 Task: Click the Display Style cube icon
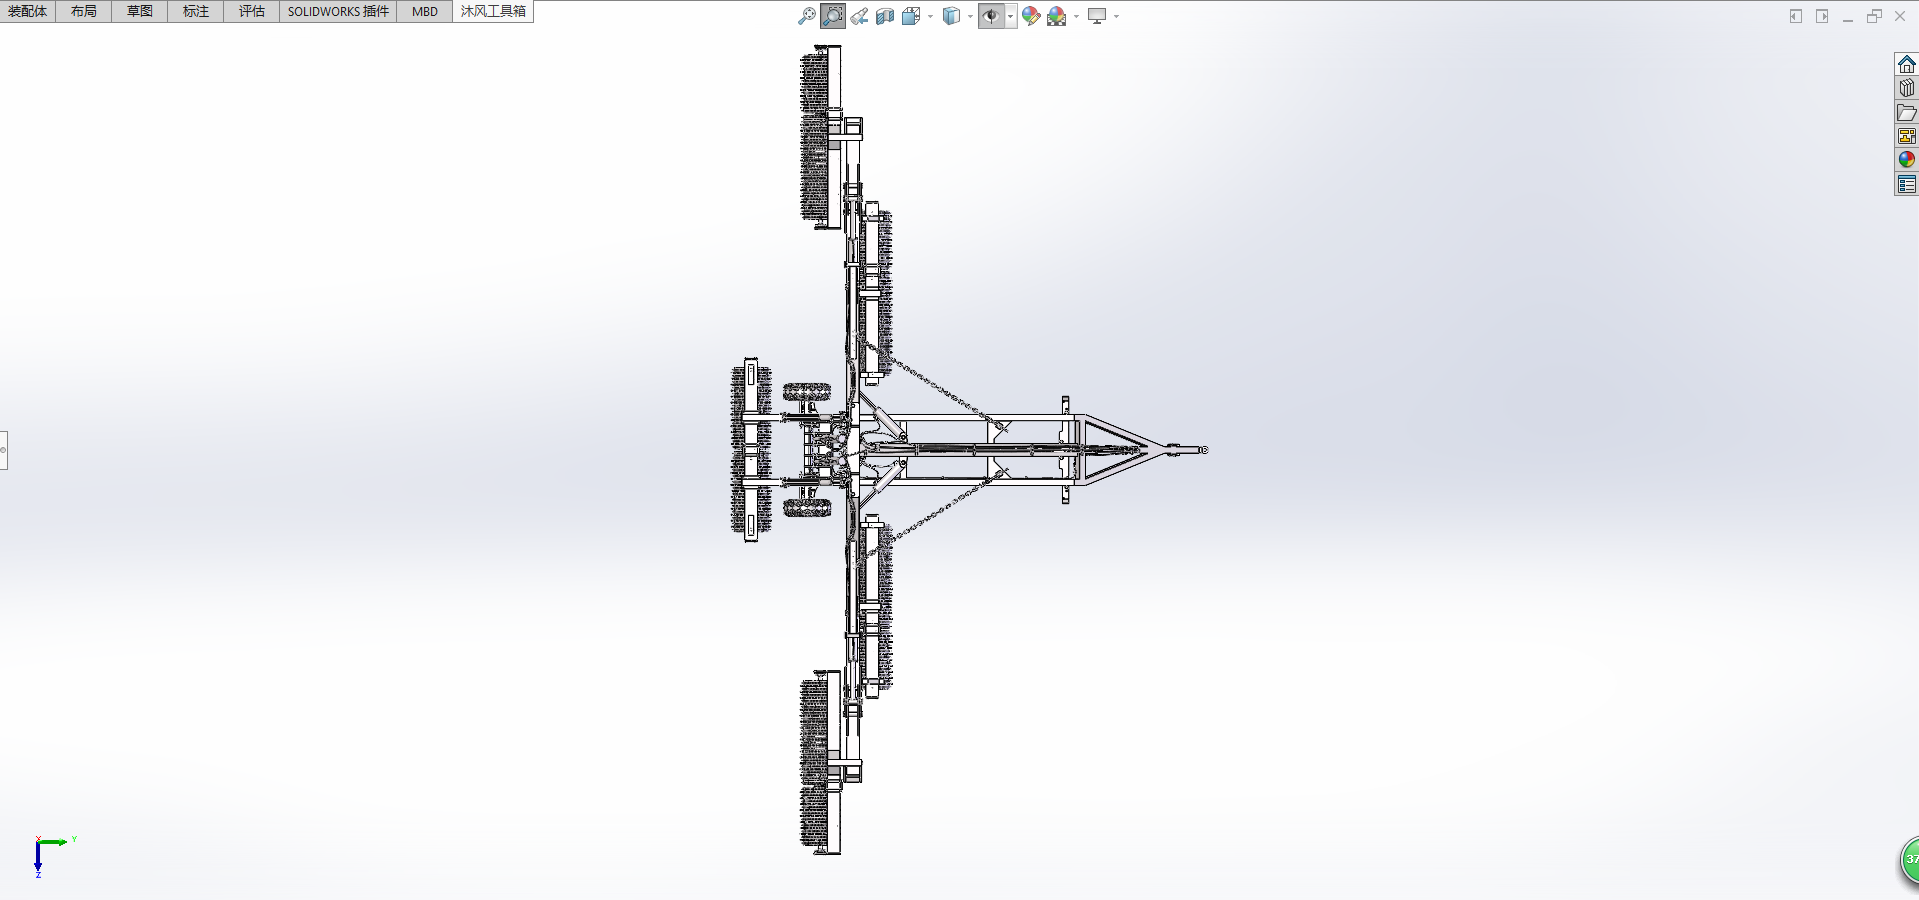[x=952, y=16]
